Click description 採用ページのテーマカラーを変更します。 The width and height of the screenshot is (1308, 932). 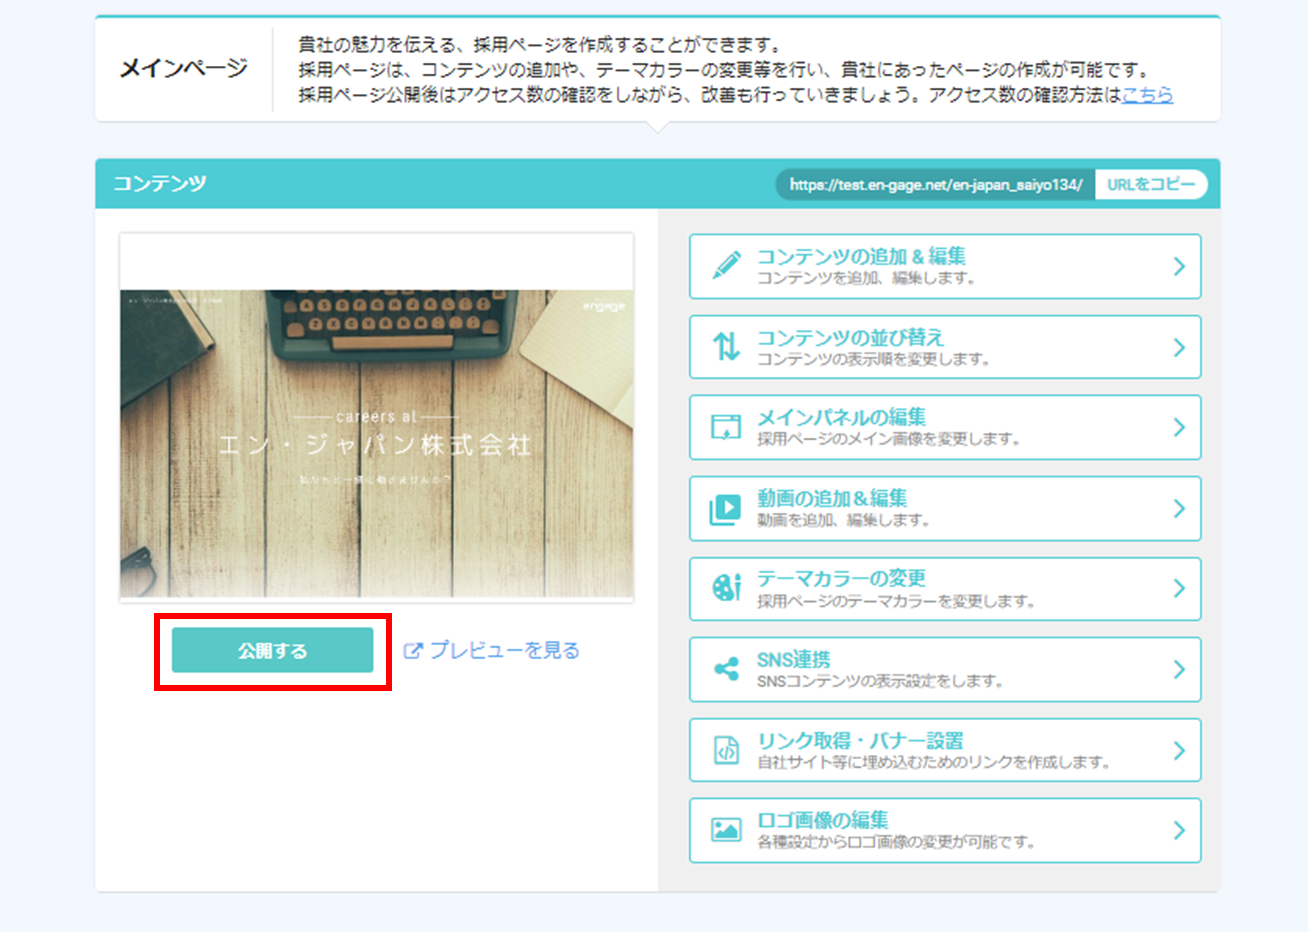(896, 601)
